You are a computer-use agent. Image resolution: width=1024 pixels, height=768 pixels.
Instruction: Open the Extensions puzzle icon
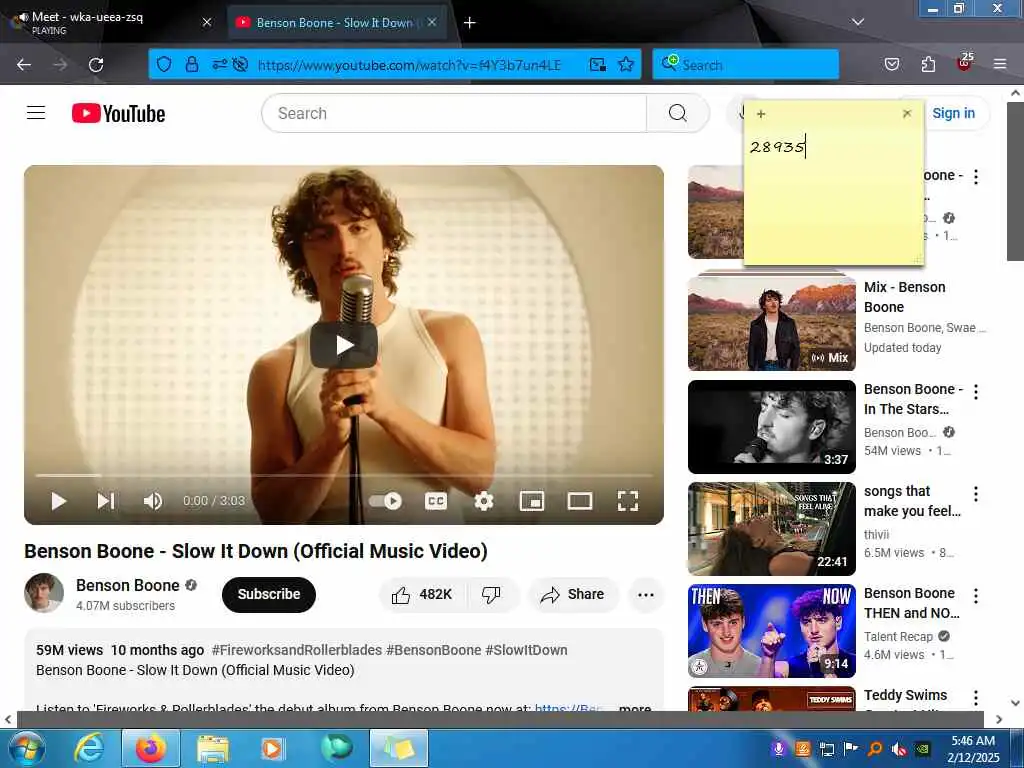pyautogui.click(x=928, y=64)
